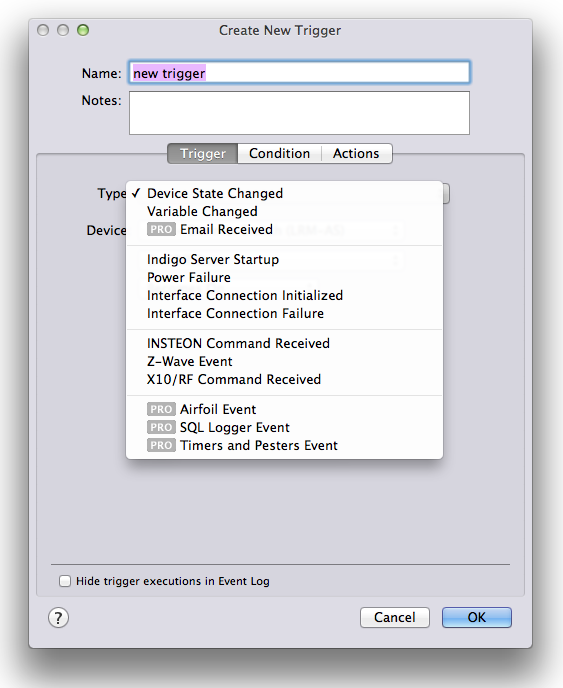
Task: Enable Hide trigger executions in Event Log
Action: click(65, 581)
